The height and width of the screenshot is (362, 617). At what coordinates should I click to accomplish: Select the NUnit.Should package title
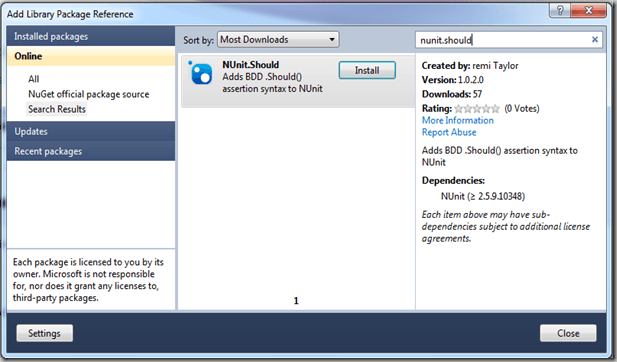(x=251, y=65)
